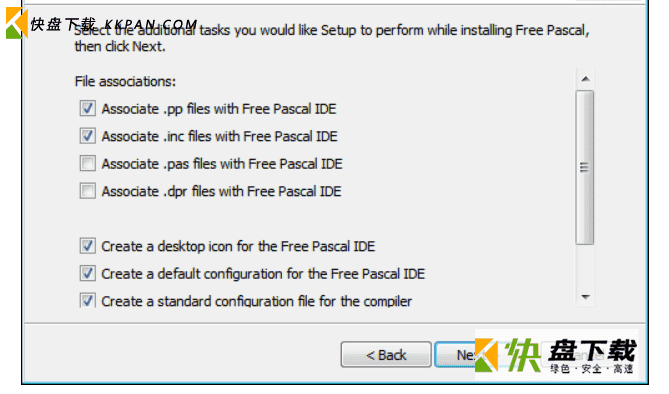
Task: Proceed with the Next button
Action: point(456,355)
